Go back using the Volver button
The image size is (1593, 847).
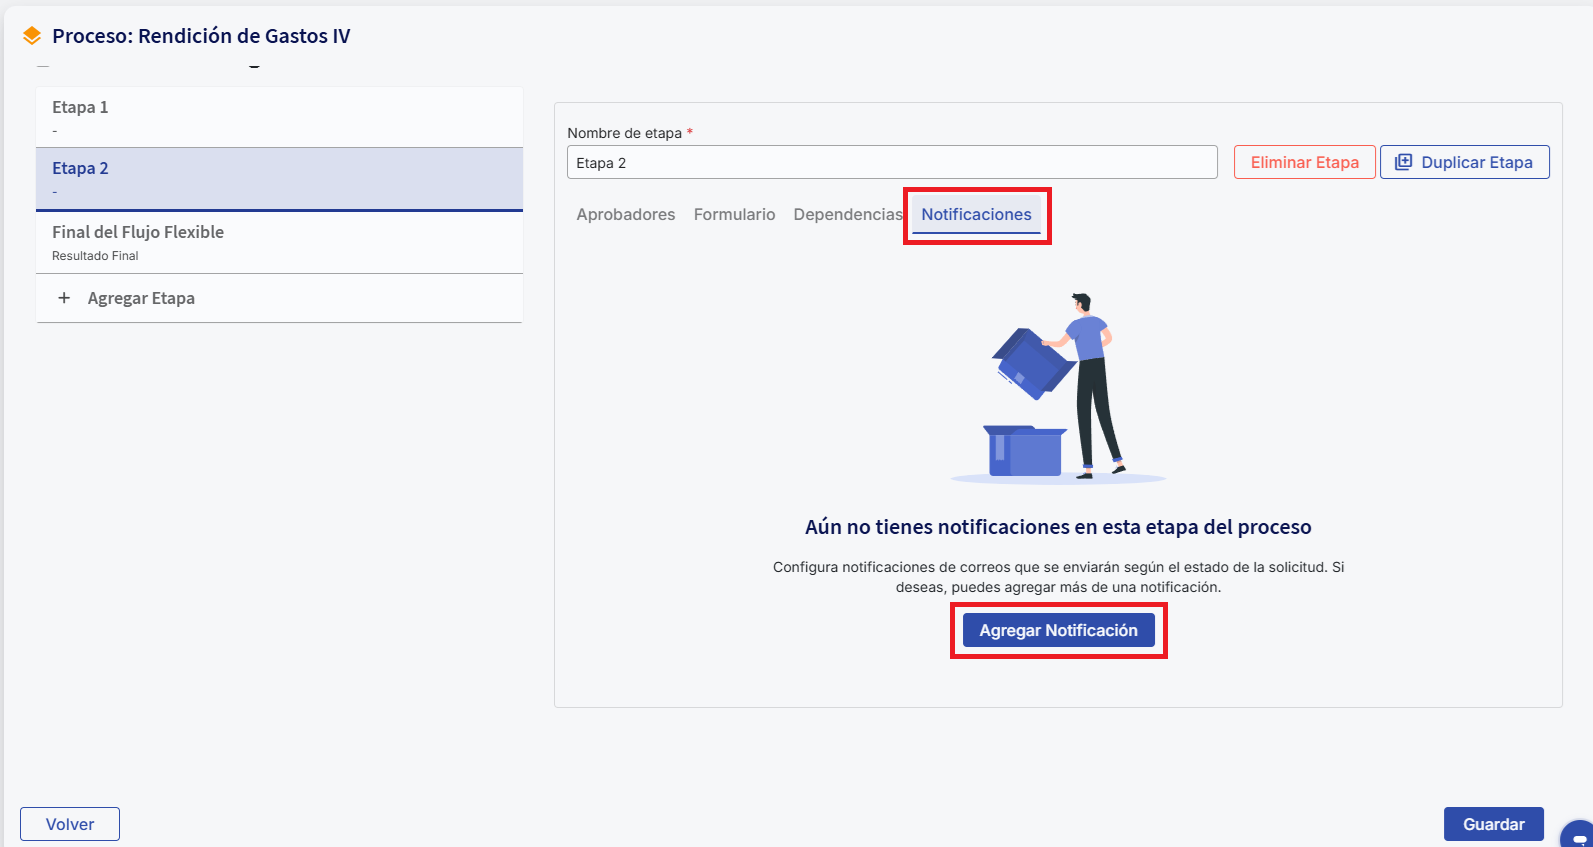point(70,824)
